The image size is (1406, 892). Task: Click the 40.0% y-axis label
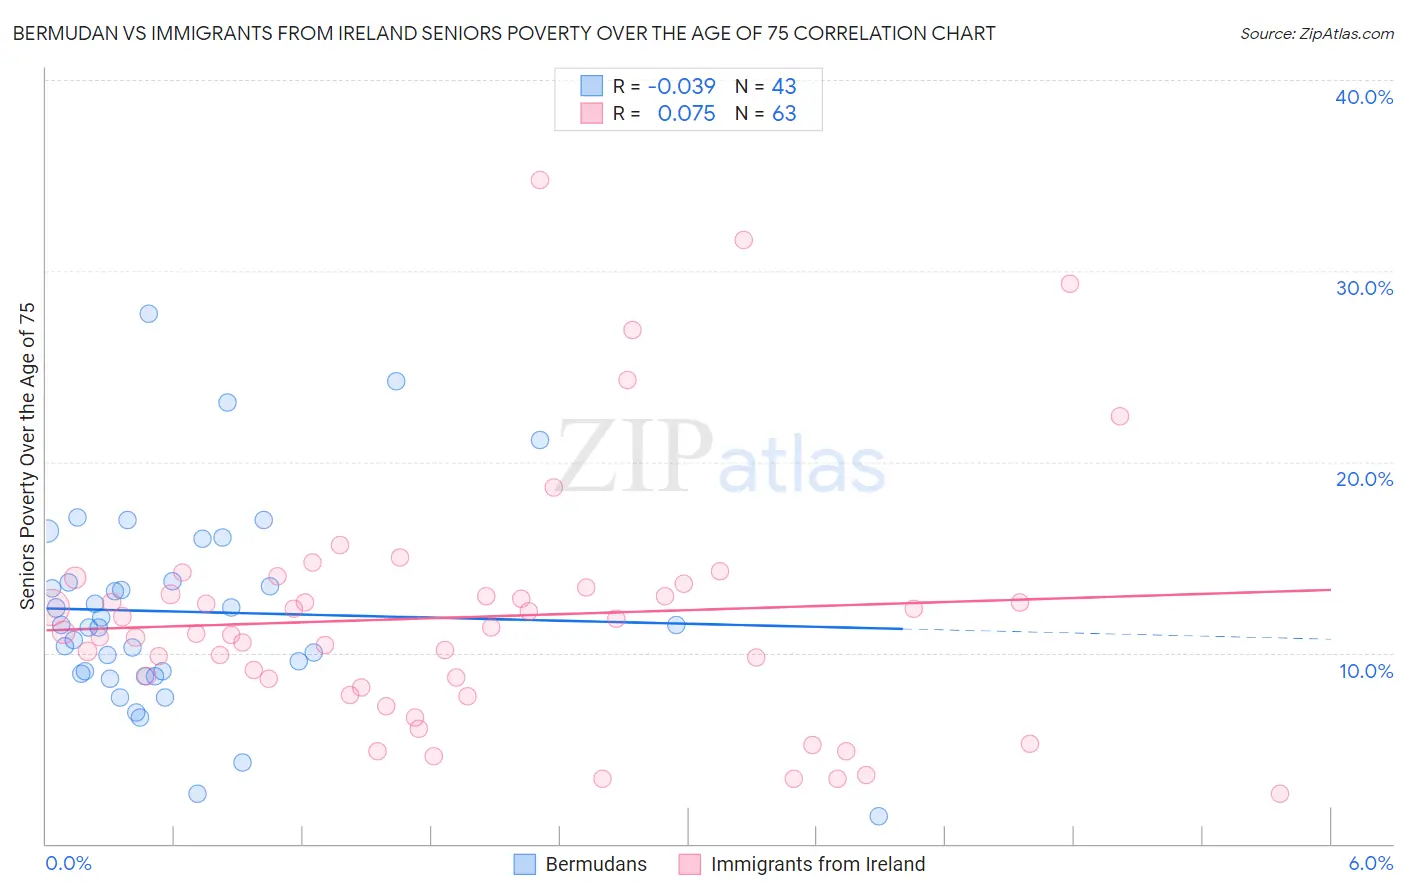(x=1364, y=97)
